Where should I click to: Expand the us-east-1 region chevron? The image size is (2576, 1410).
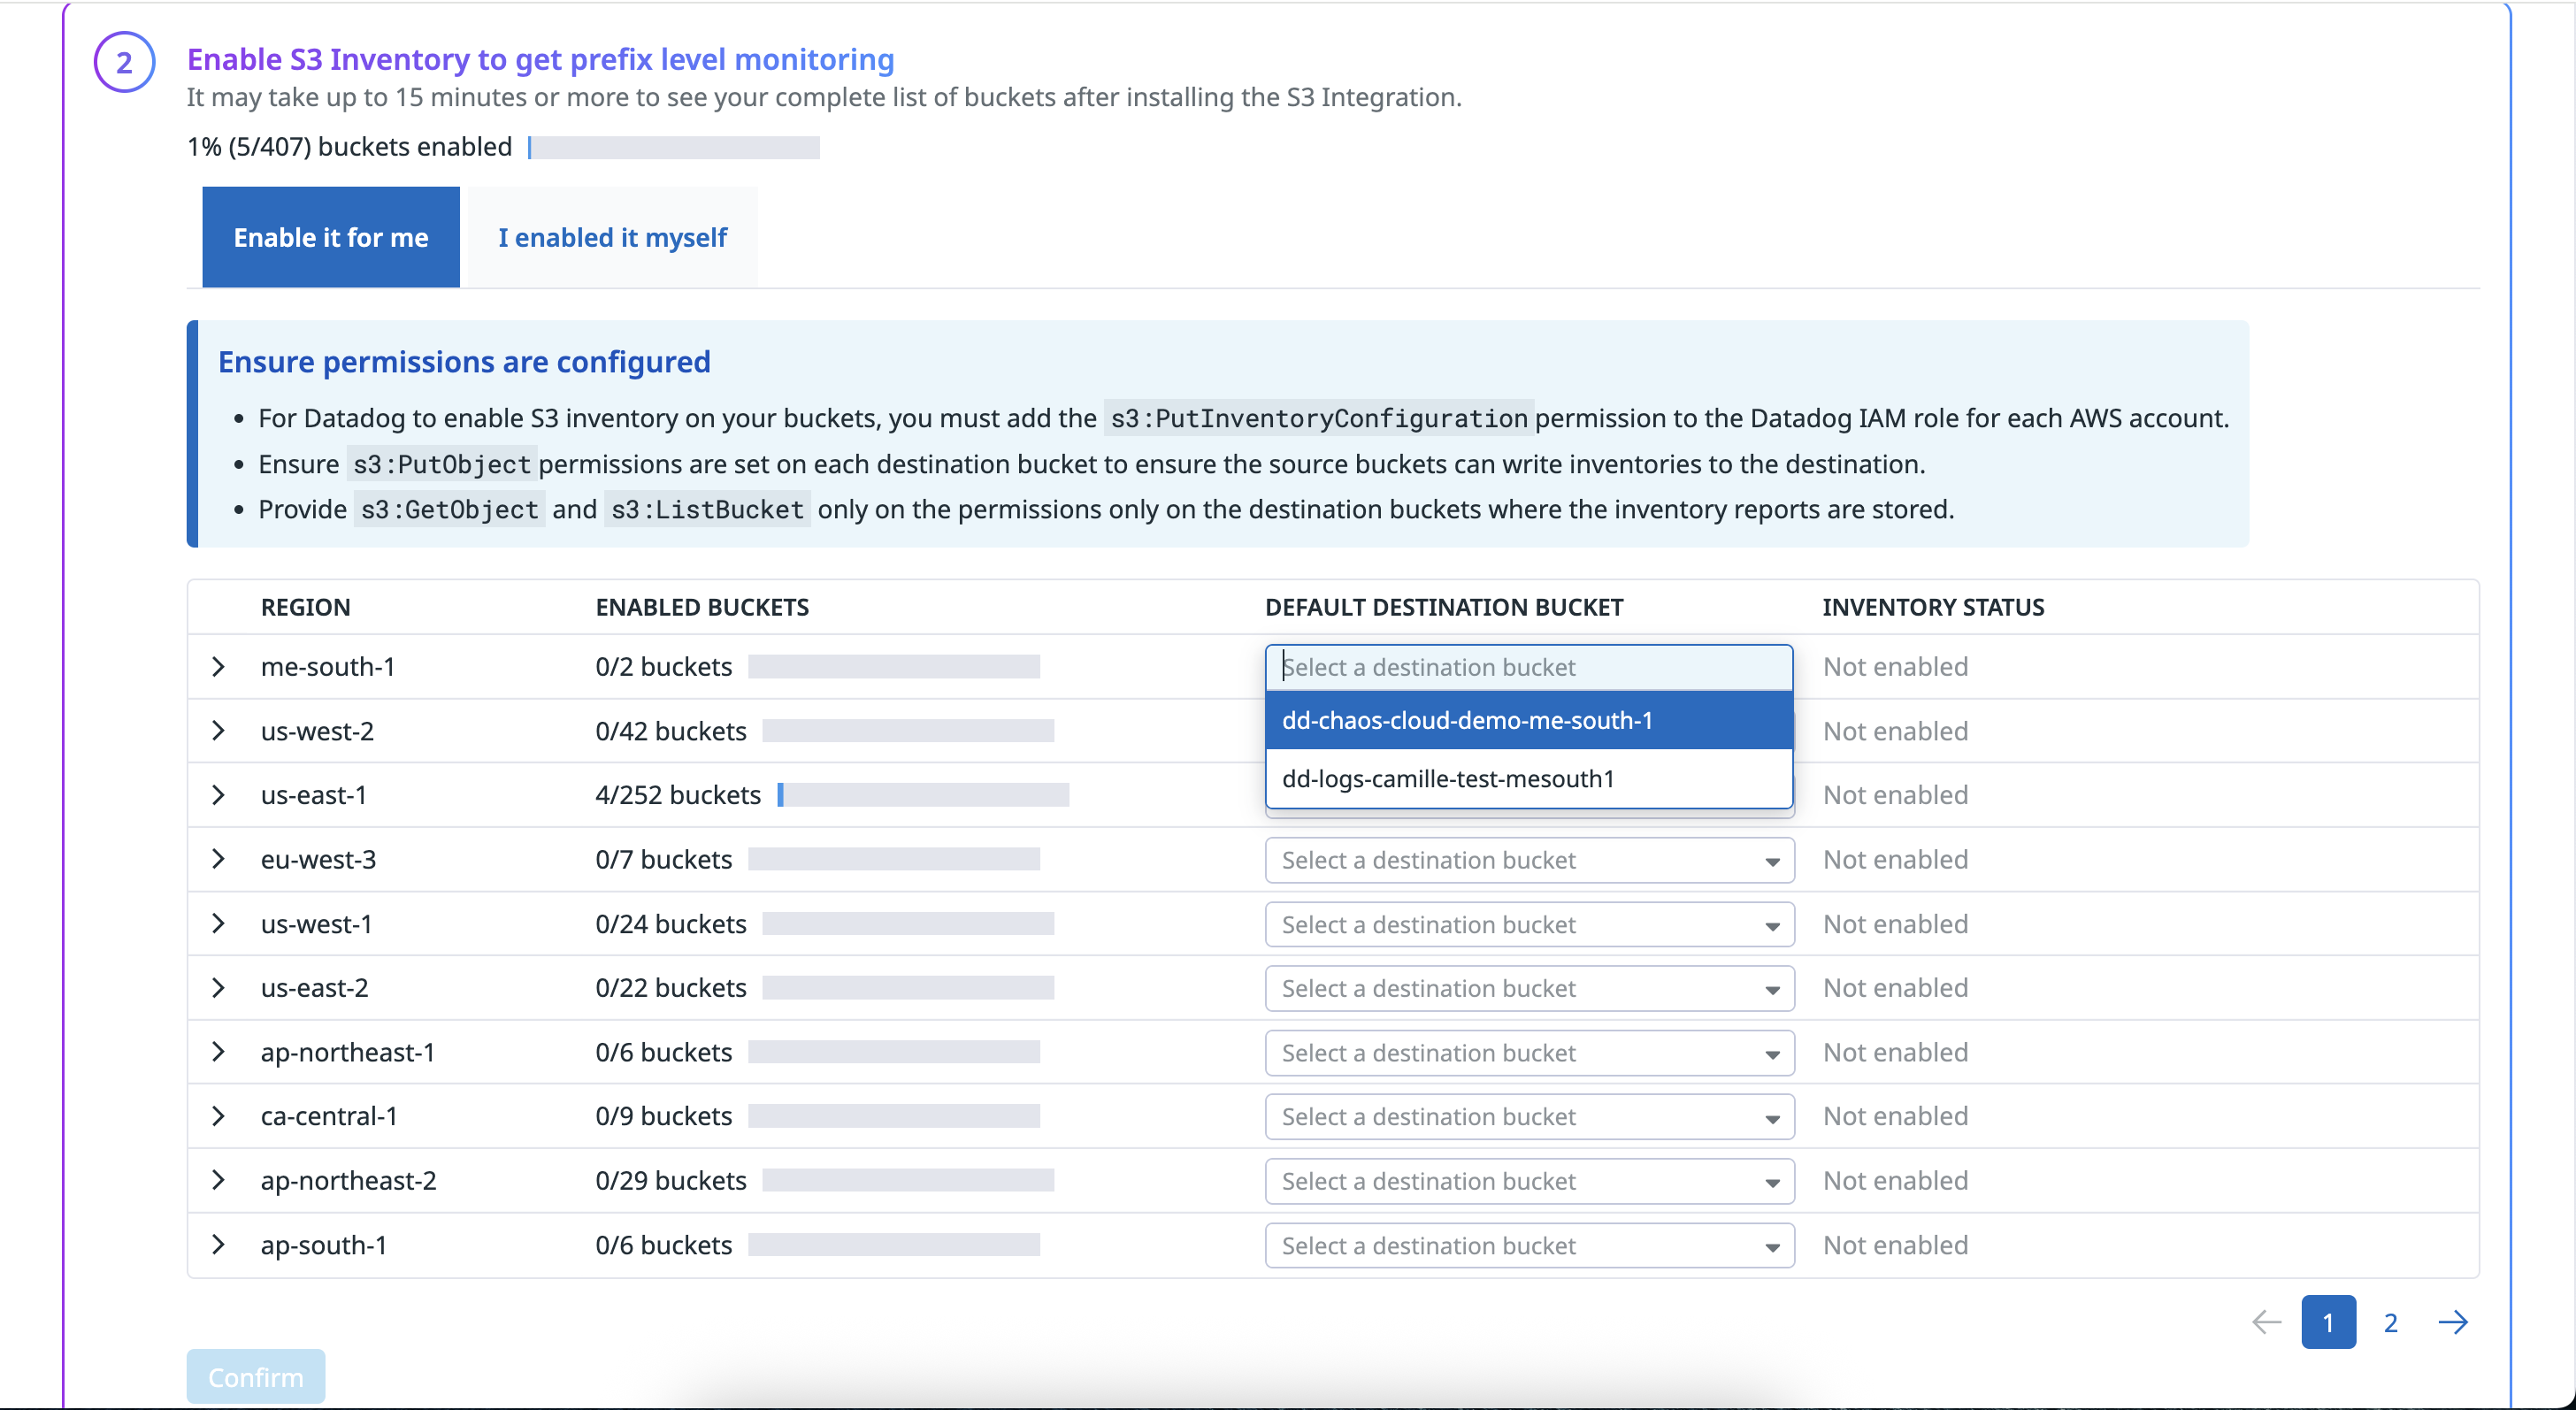[218, 795]
